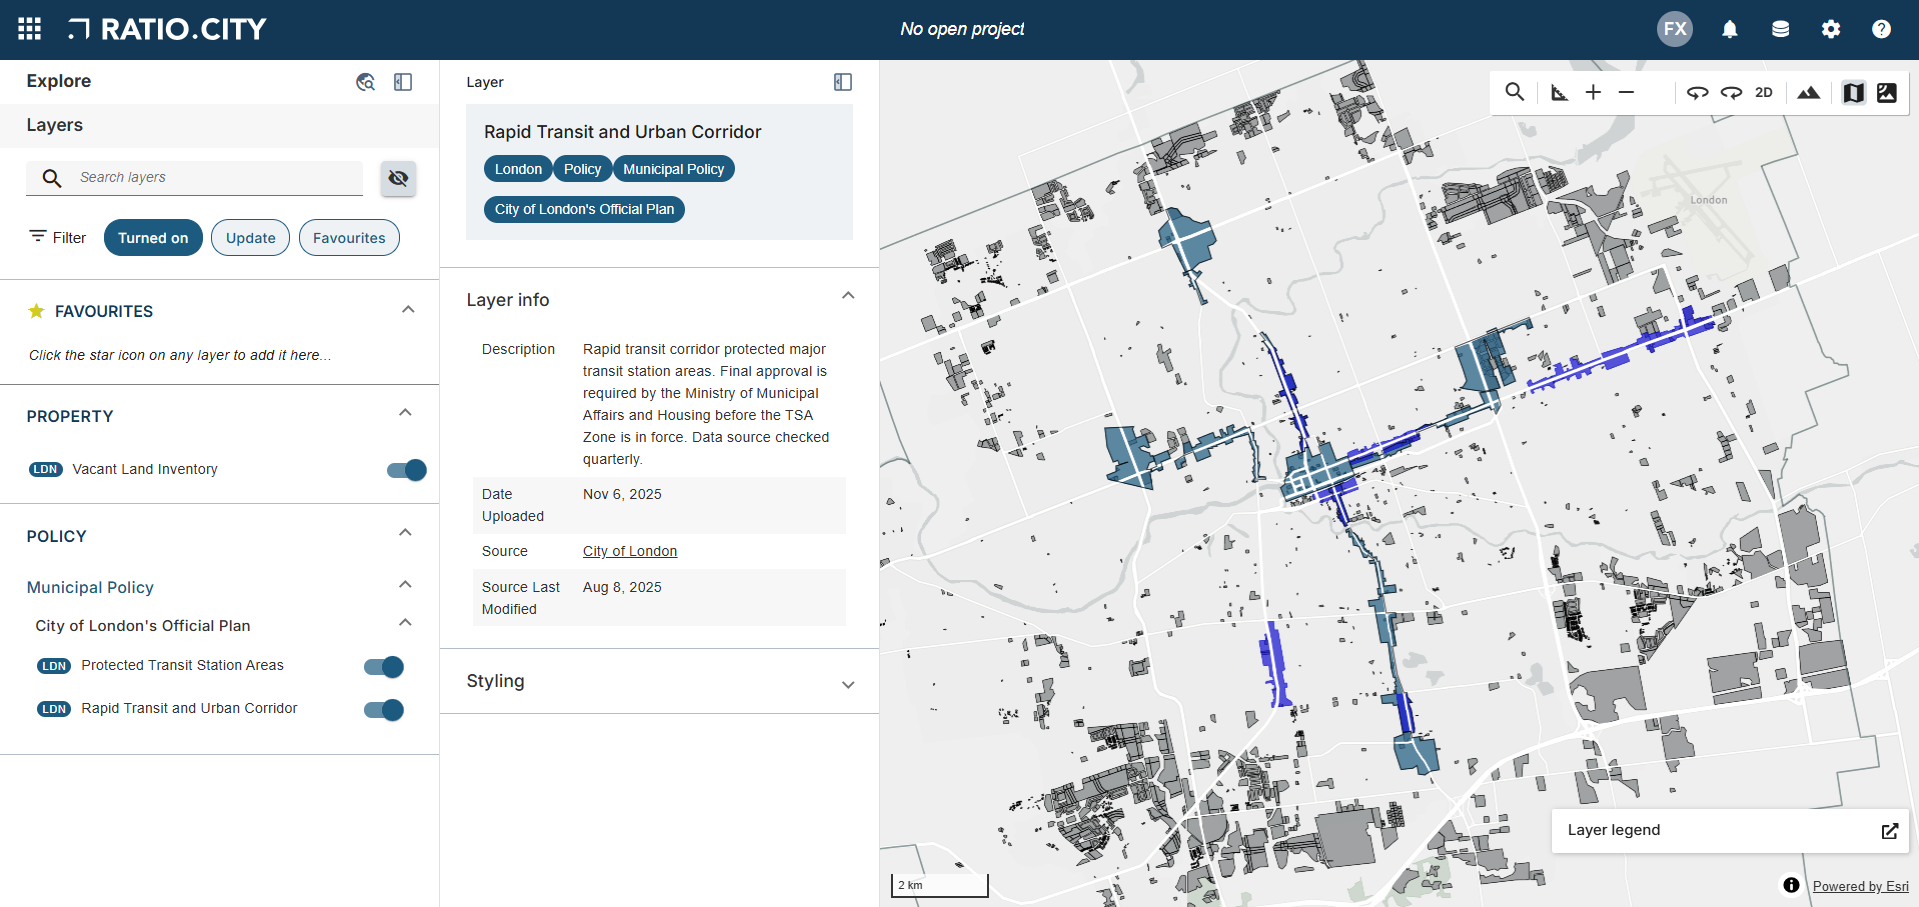Expand the Styling section
This screenshot has width=1919, height=907.
(848, 684)
